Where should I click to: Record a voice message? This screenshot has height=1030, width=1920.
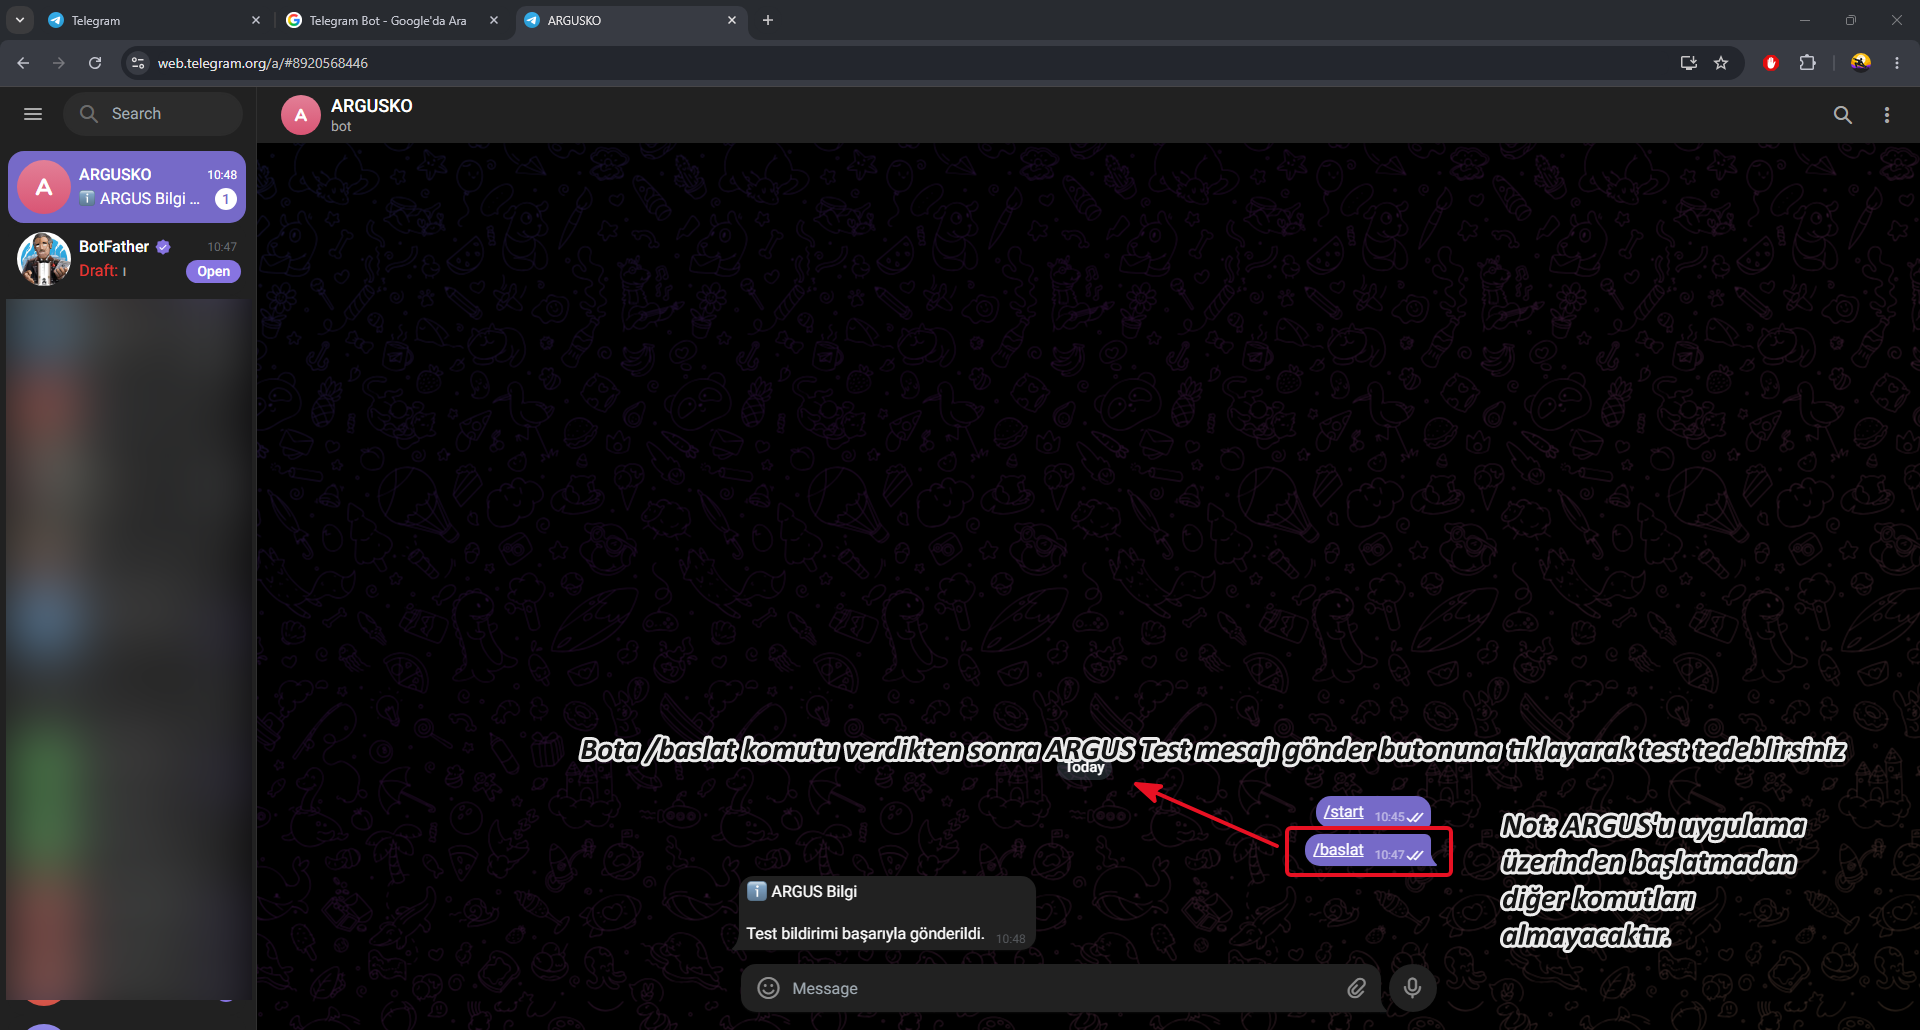[x=1412, y=988]
